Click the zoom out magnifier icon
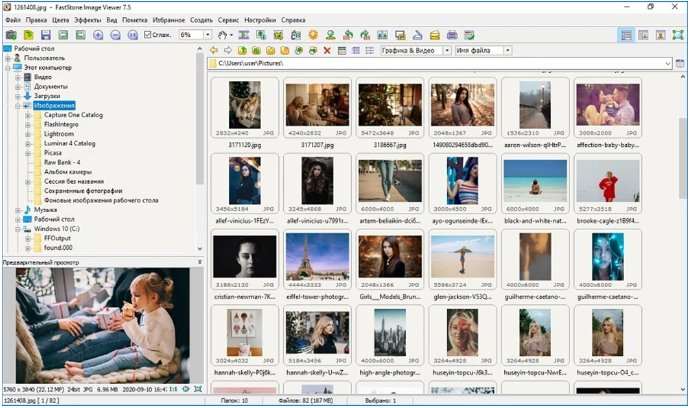The image size is (690, 408). click(115, 35)
